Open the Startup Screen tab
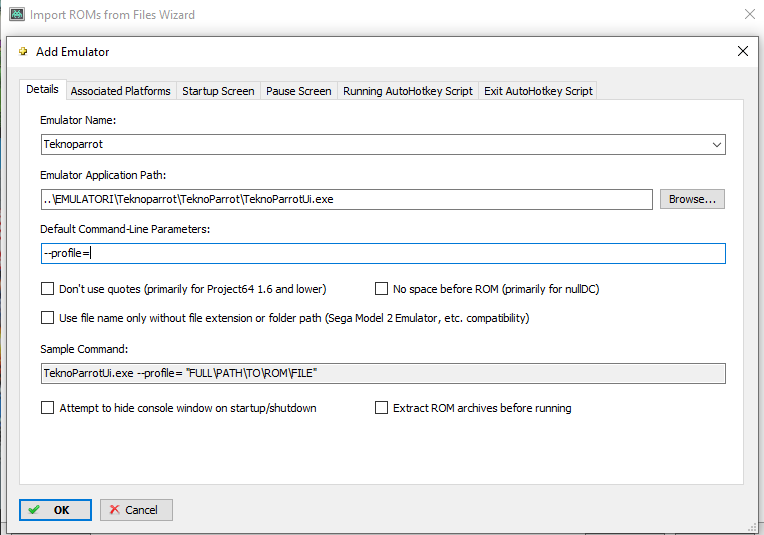This screenshot has height=535, width=764. click(218, 91)
